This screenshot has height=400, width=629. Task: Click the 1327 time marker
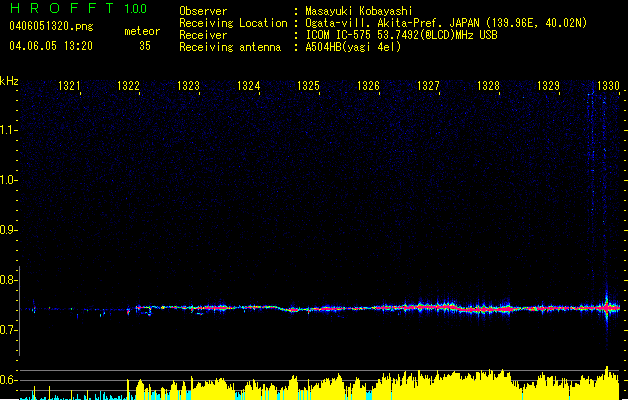click(x=428, y=86)
